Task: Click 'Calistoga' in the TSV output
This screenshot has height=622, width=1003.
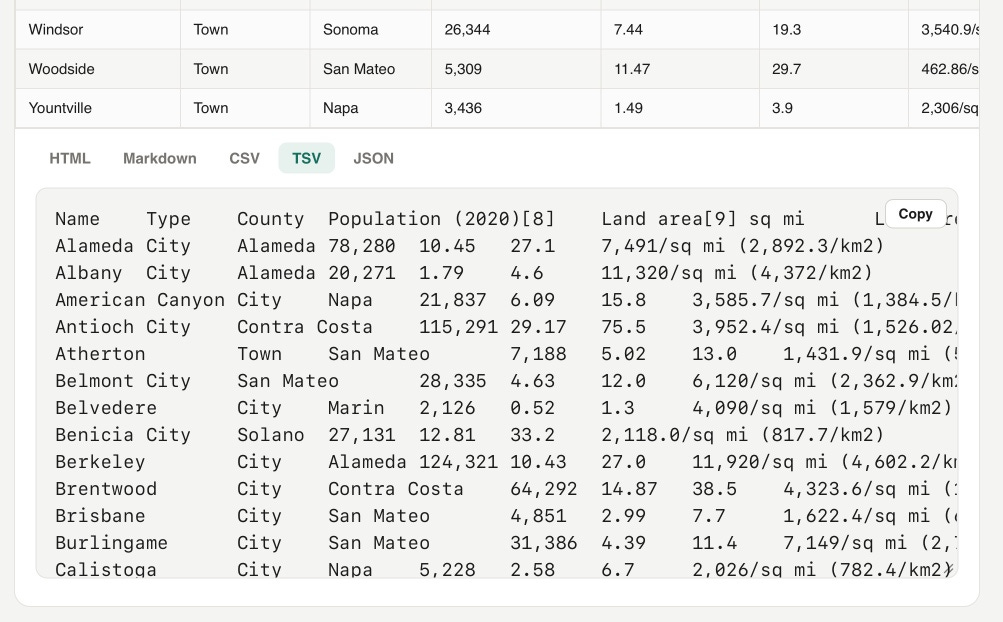Action: [106, 569]
